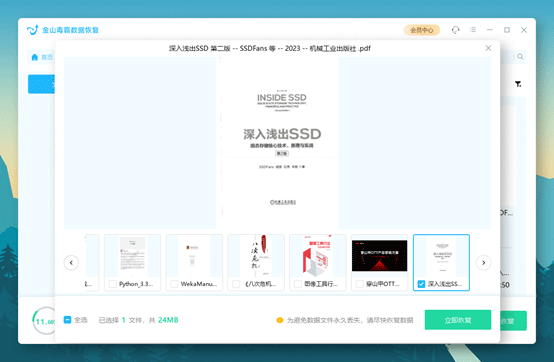Click the 24MB selected size text
This screenshot has width=554, height=362.
[168, 320]
